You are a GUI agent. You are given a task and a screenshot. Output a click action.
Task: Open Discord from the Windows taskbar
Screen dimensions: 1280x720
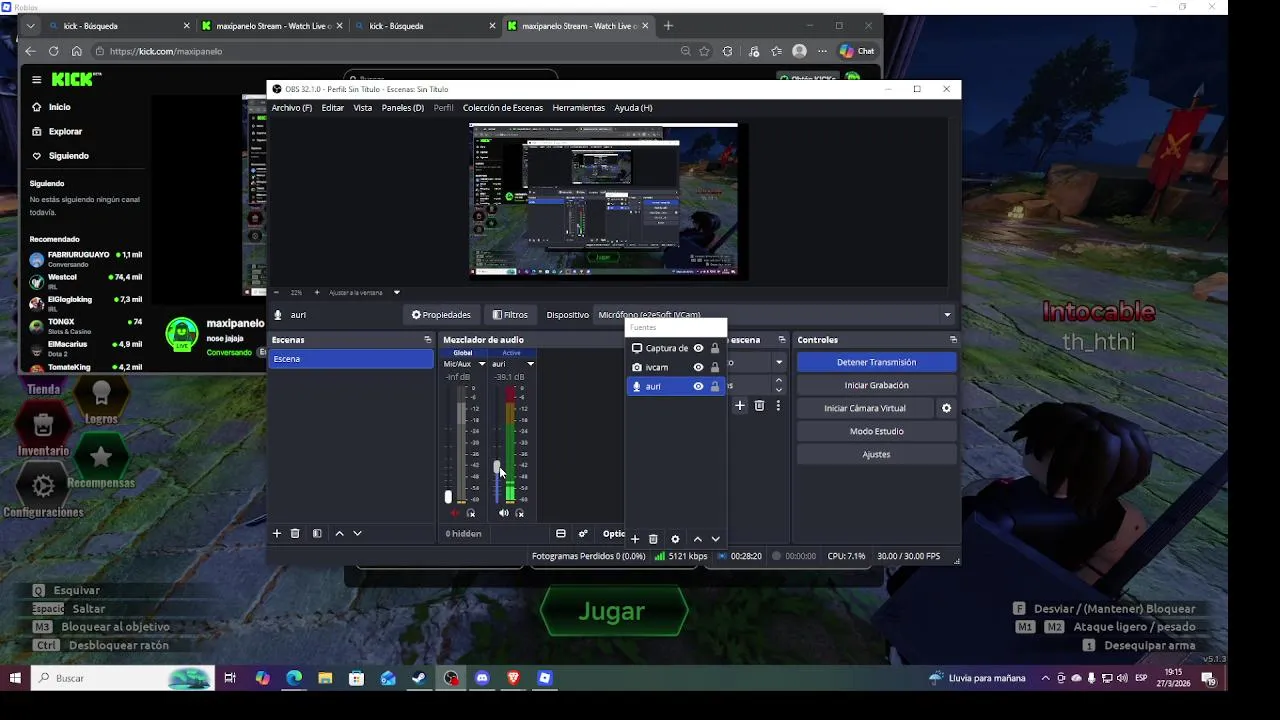click(x=482, y=678)
